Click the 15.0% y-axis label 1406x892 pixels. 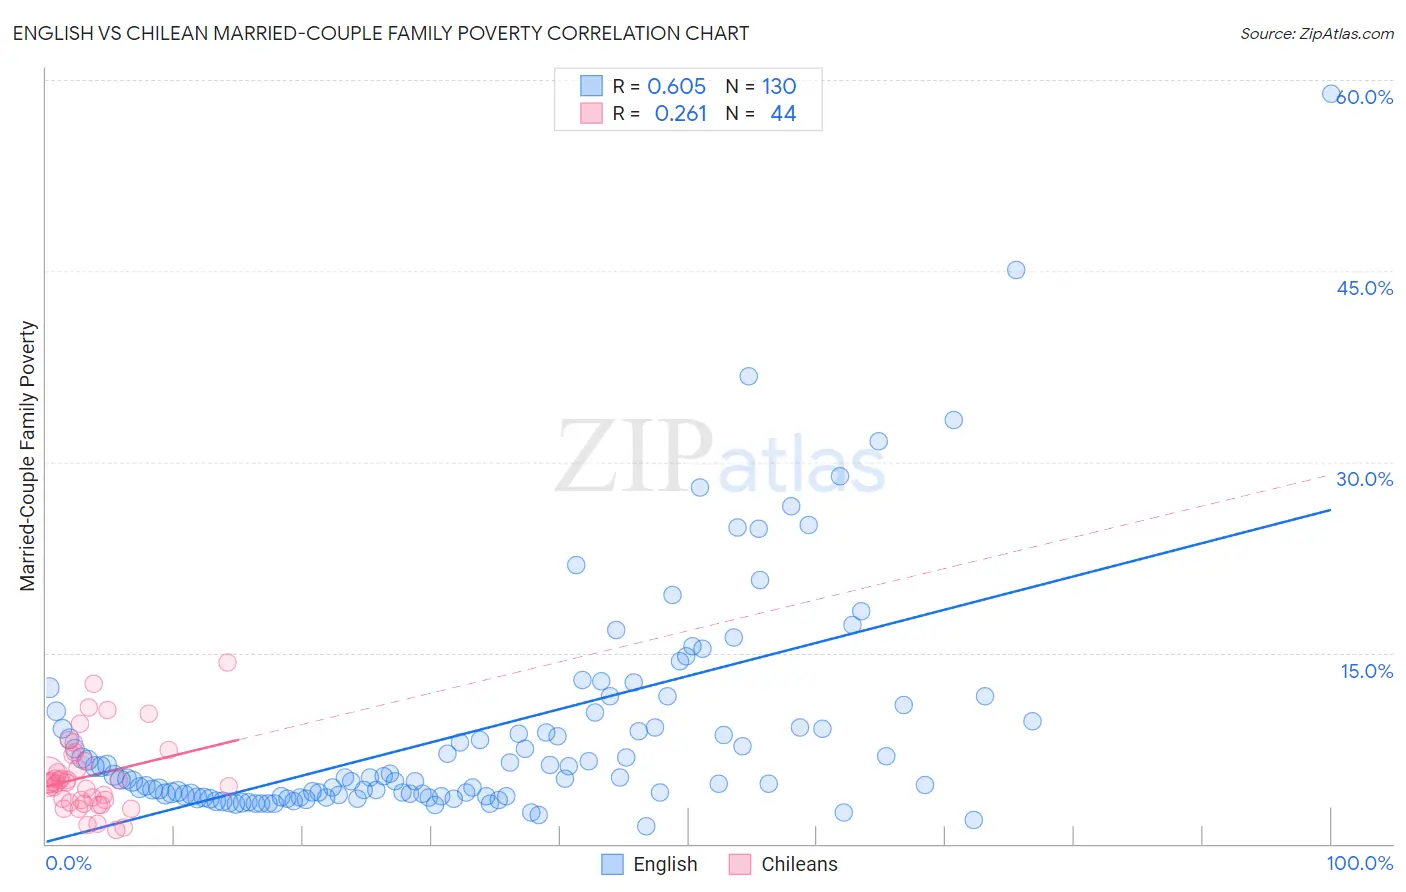[1367, 671]
